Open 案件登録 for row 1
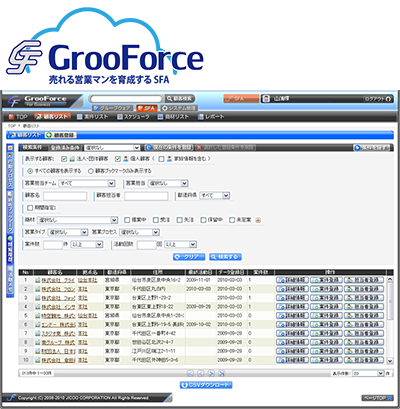 [x=326, y=280]
